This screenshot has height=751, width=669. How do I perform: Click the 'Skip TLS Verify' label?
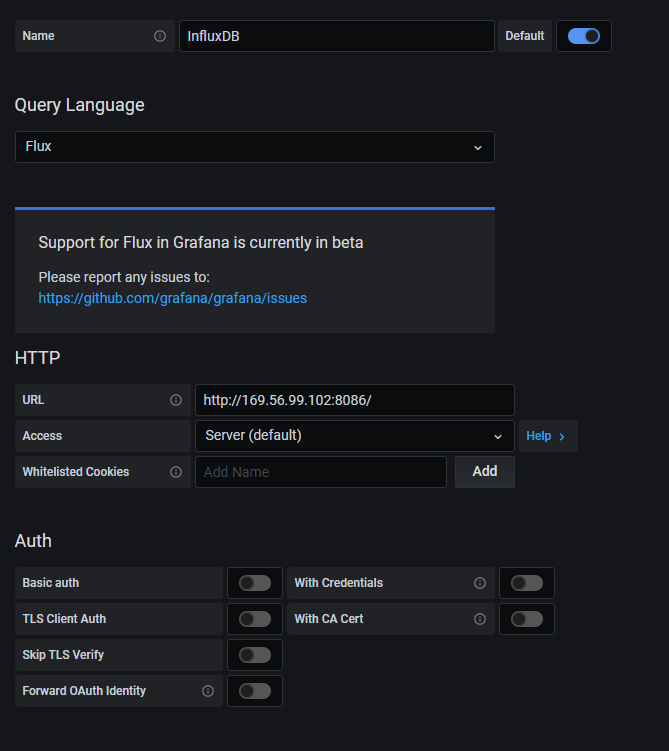tap(63, 655)
